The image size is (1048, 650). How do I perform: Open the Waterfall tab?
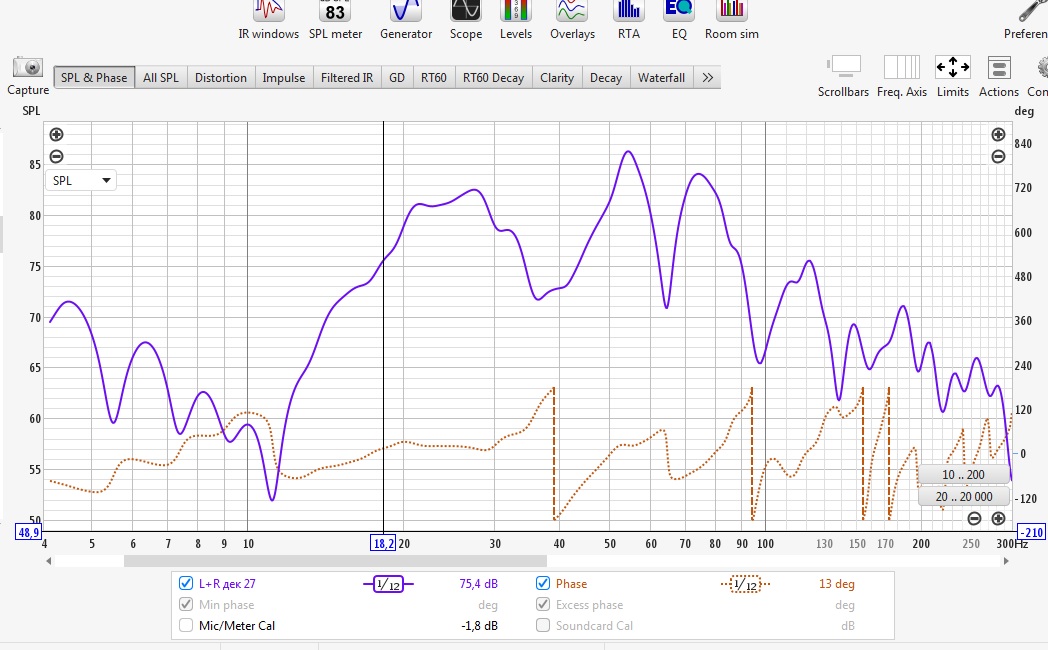(x=661, y=77)
